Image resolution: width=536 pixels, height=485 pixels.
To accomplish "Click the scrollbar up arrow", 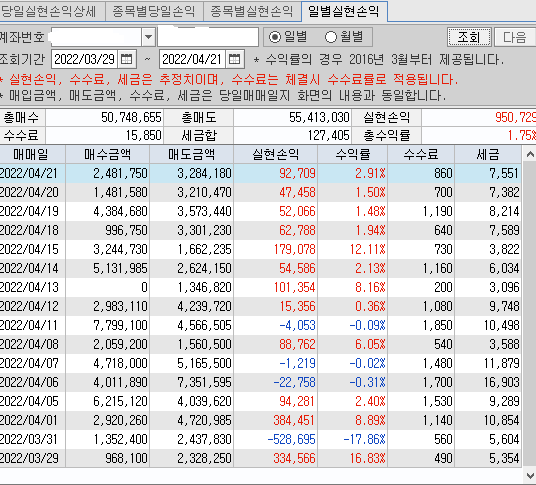I will coord(530,154).
